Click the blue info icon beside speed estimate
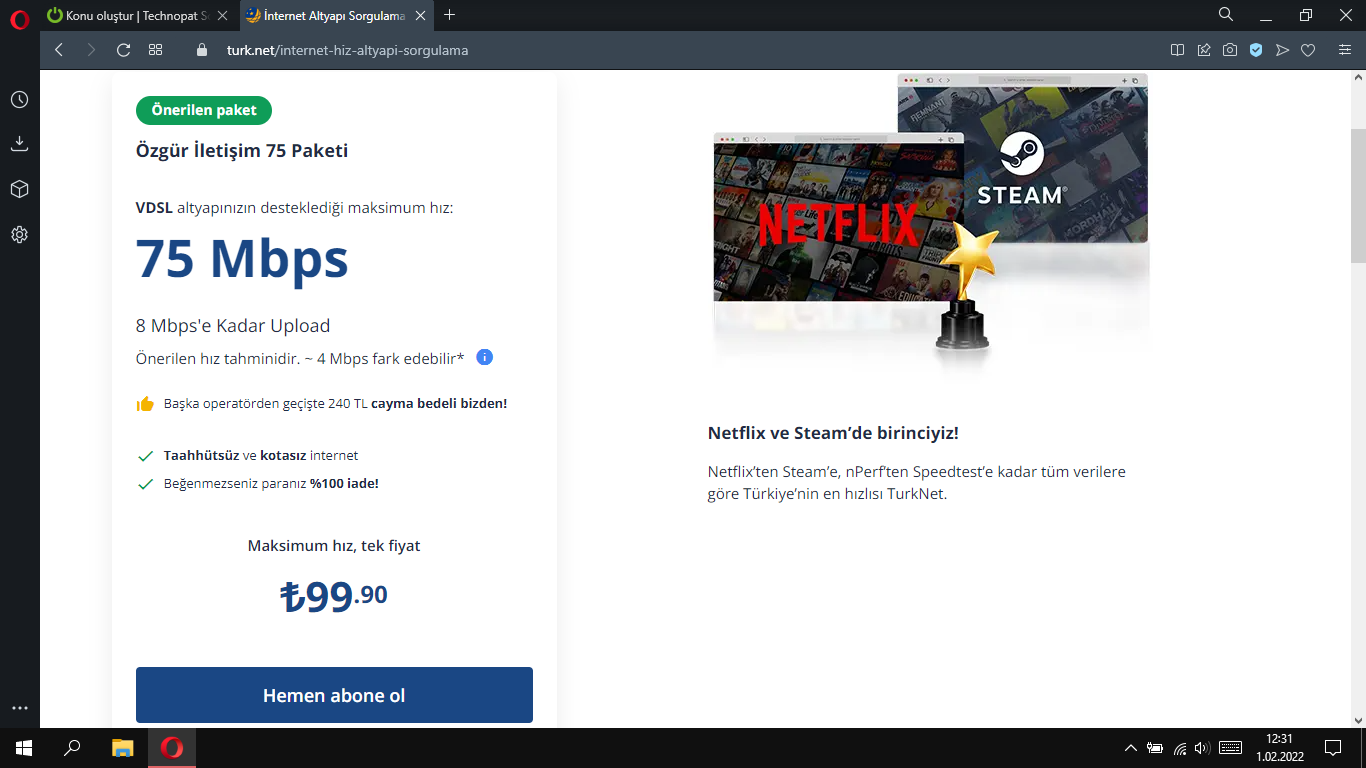Screen dimensions: 1366x768 pyautogui.click(x=485, y=357)
